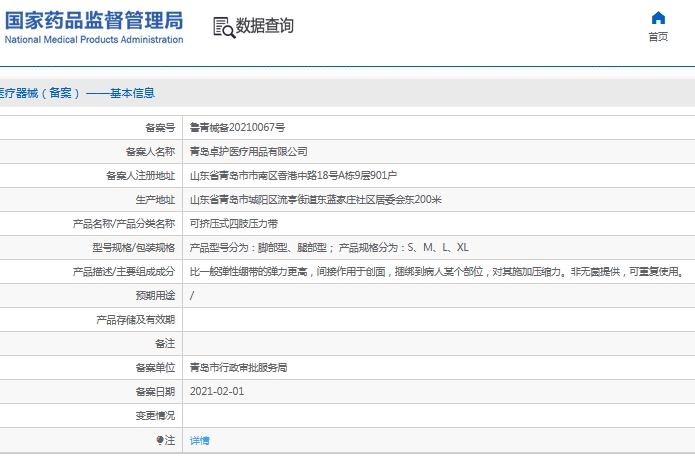Screen dimensions: 695x462
Task: Click the National Medical Products Administration subtitle
Action: (94, 39)
